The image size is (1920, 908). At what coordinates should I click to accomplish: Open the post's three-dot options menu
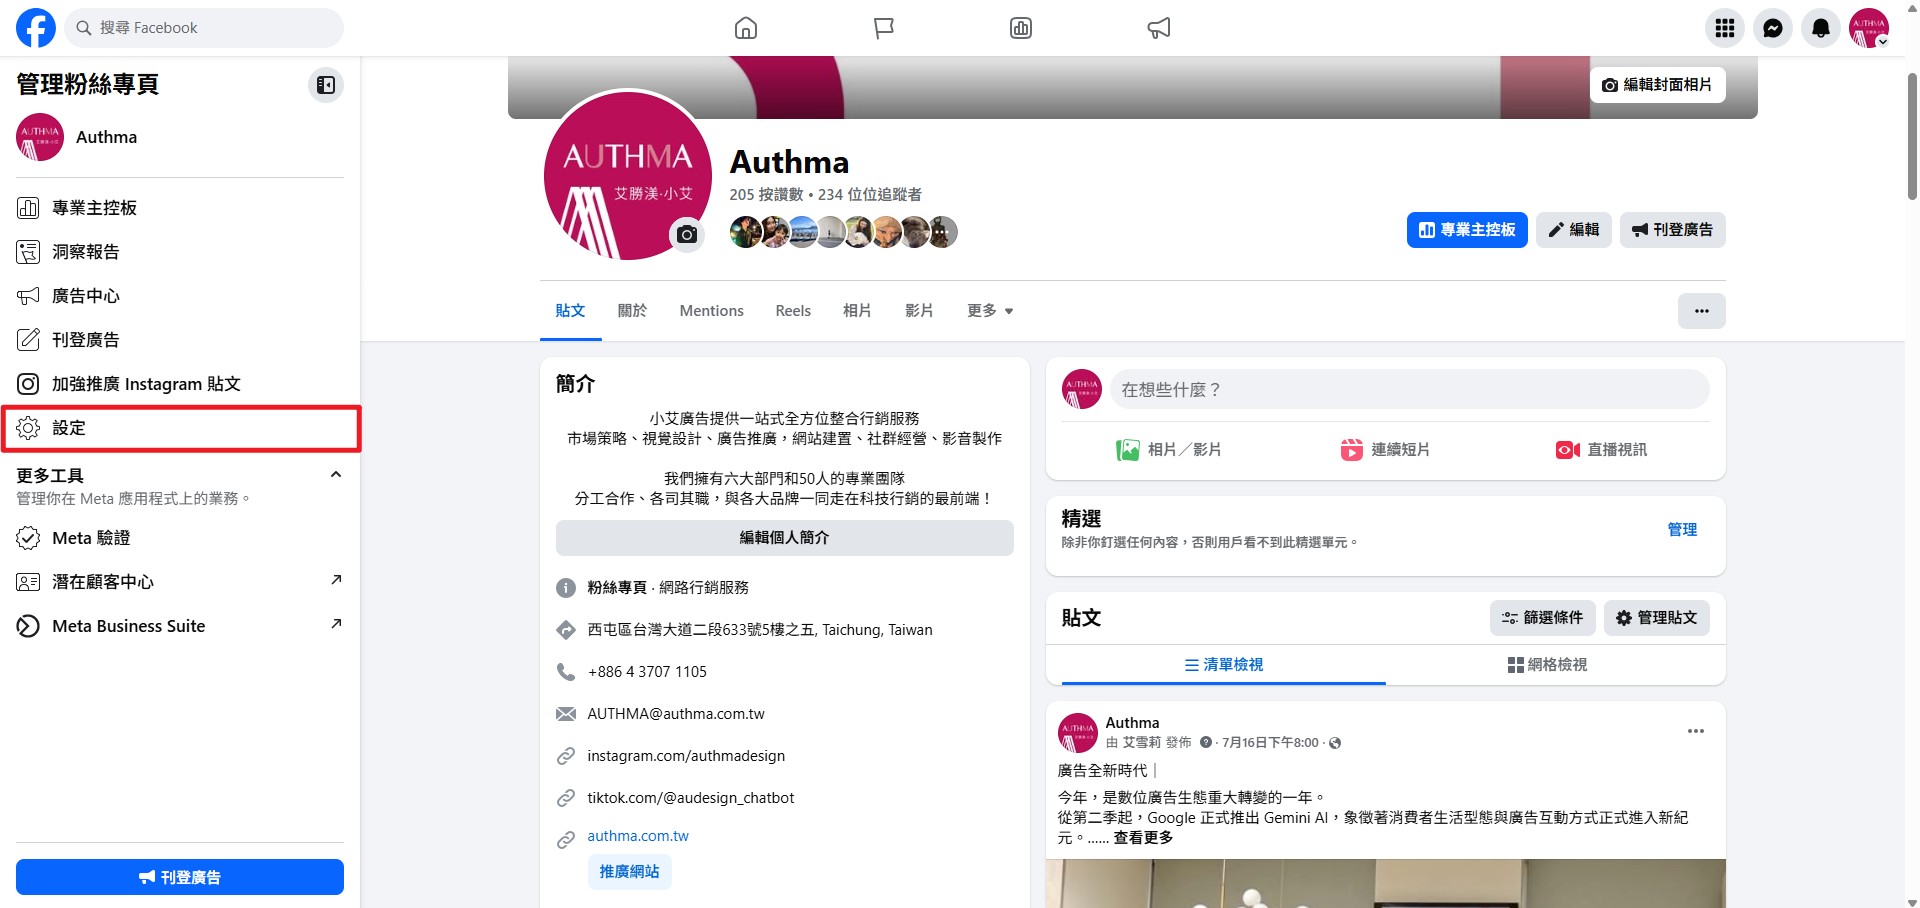[x=1696, y=731]
